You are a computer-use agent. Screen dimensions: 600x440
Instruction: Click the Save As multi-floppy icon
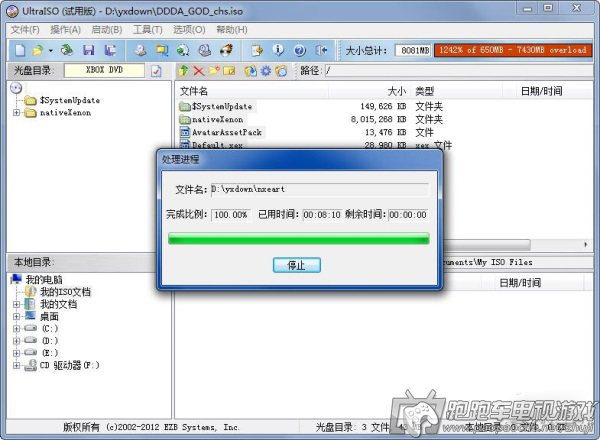tap(110, 50)
